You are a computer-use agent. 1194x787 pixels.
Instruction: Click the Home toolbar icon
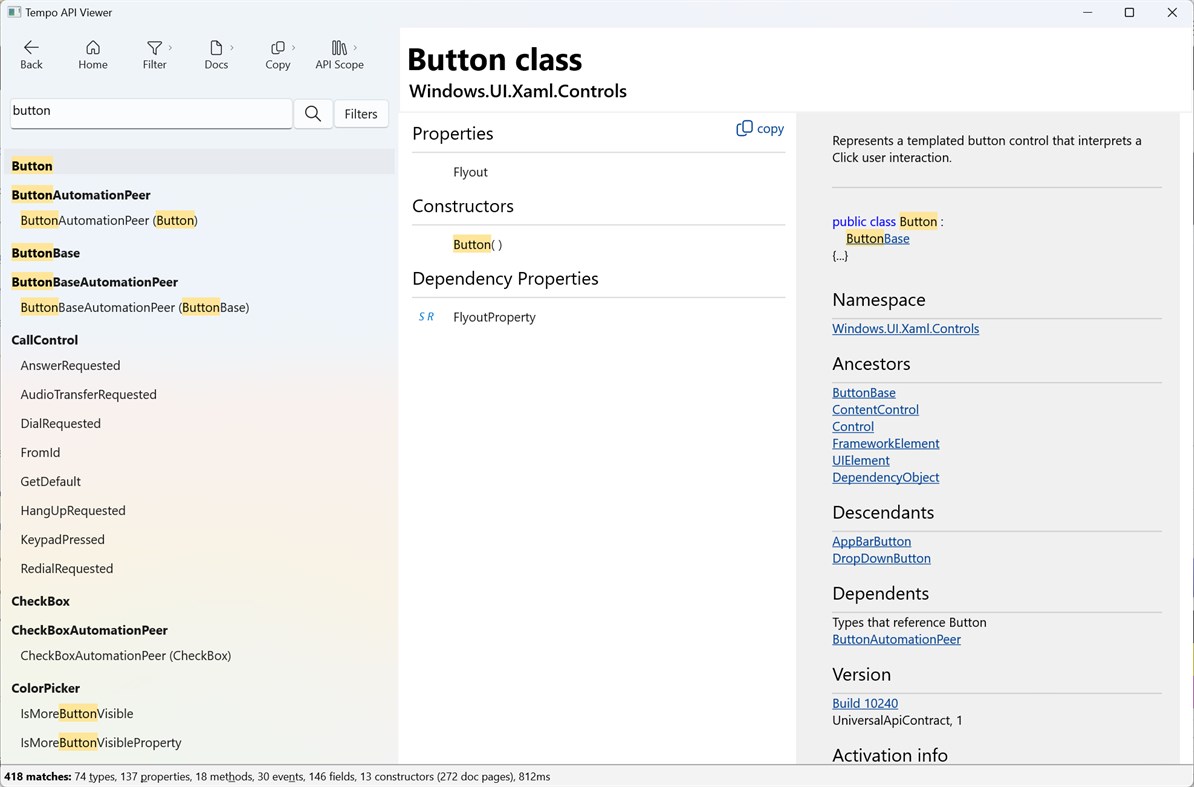(92, 47)
